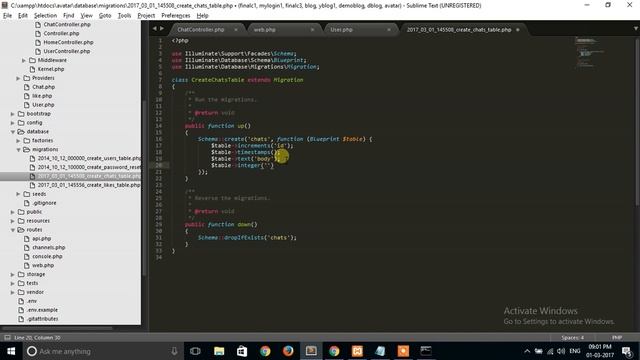
Task: Open ChatController.php in sidebar
Action: pyautogui.click(x=67, y=24)
